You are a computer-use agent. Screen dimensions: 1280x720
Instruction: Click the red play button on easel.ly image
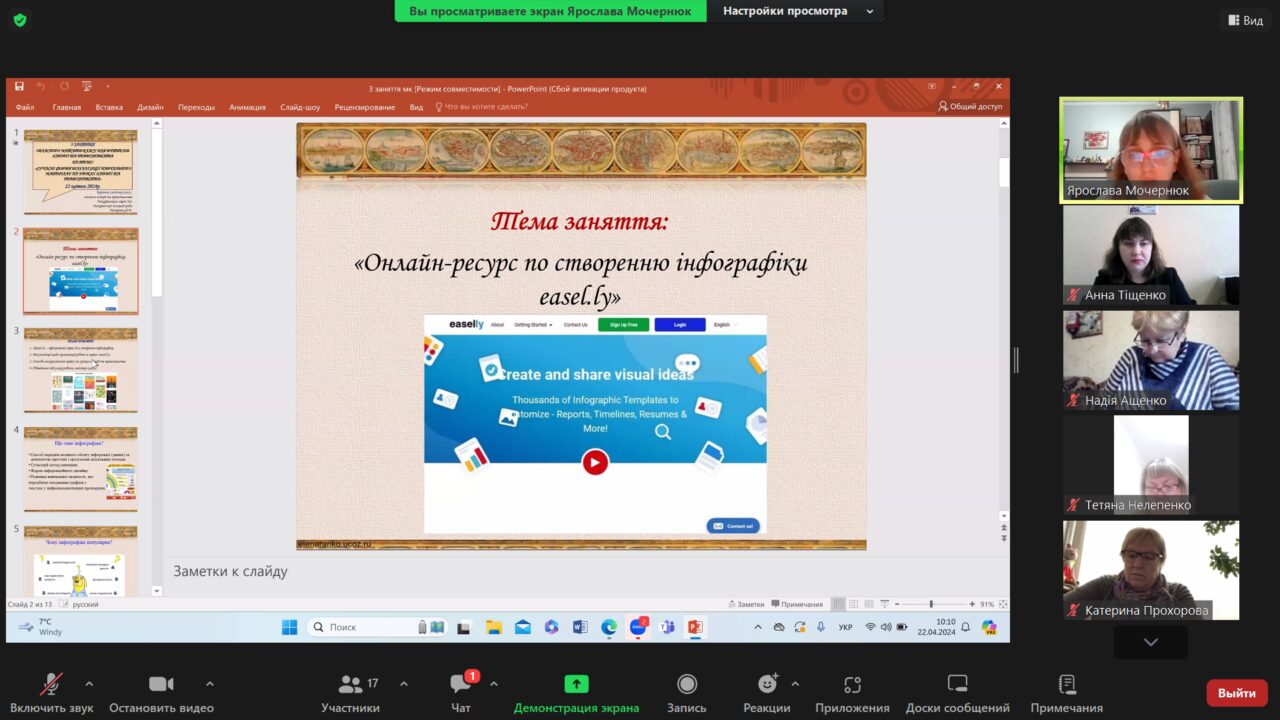[x=595, y=462]
